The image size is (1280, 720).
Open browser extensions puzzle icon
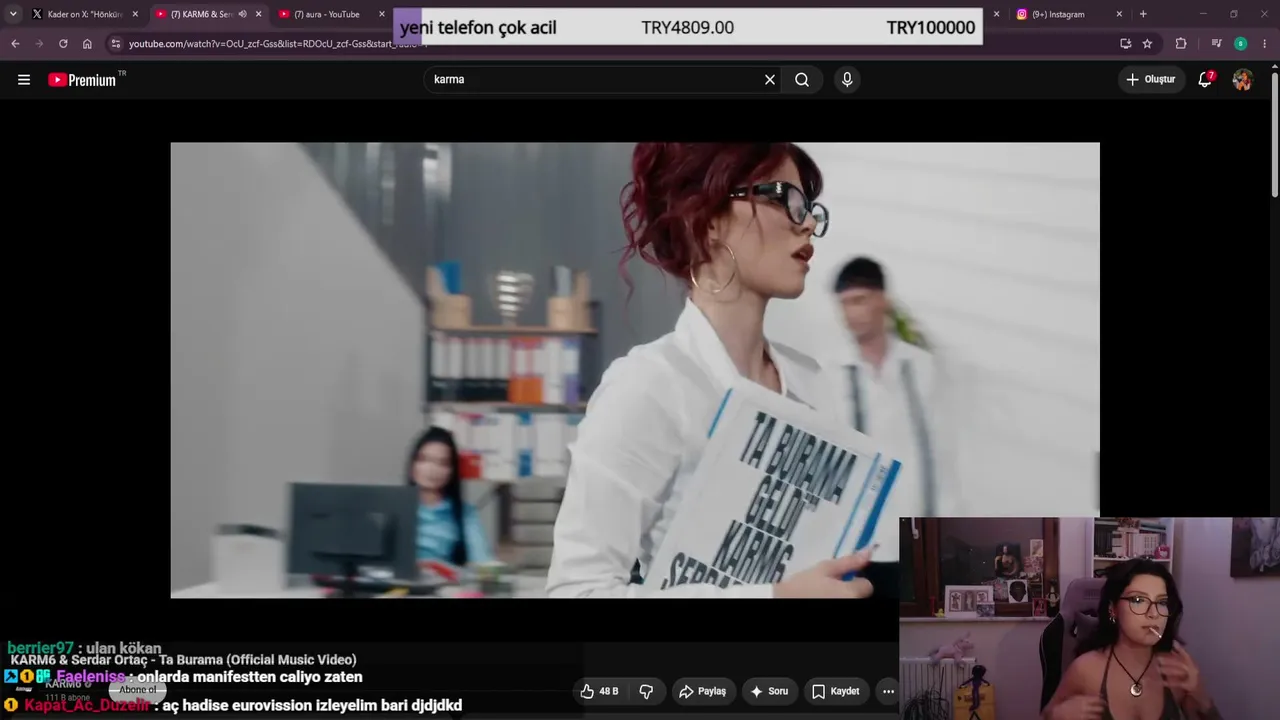[x=1181, y=44]
